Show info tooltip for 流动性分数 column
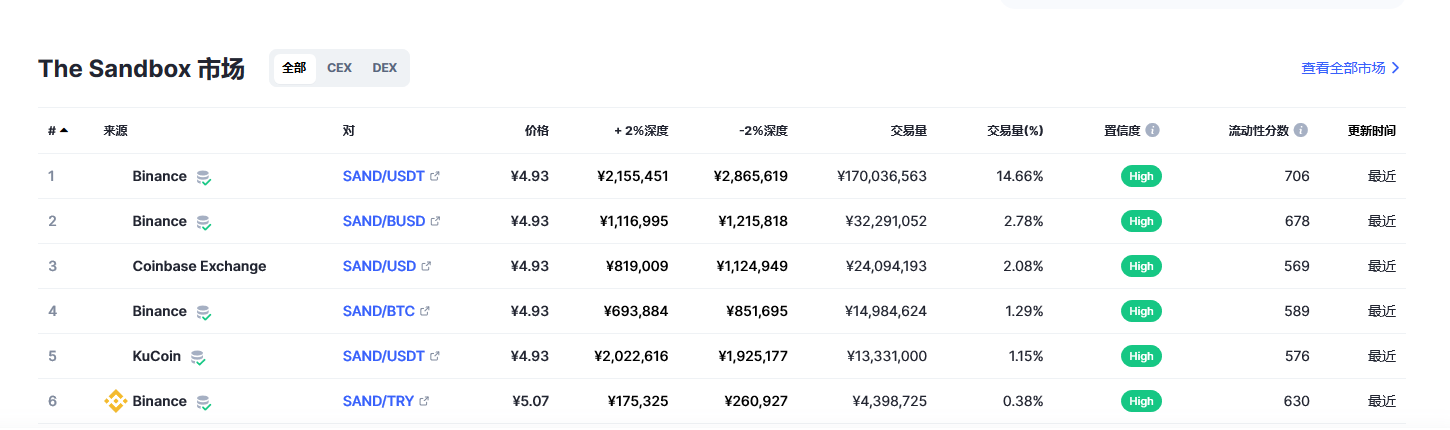The width and height of the screenshot is (1450, 430). [1301, 130]
